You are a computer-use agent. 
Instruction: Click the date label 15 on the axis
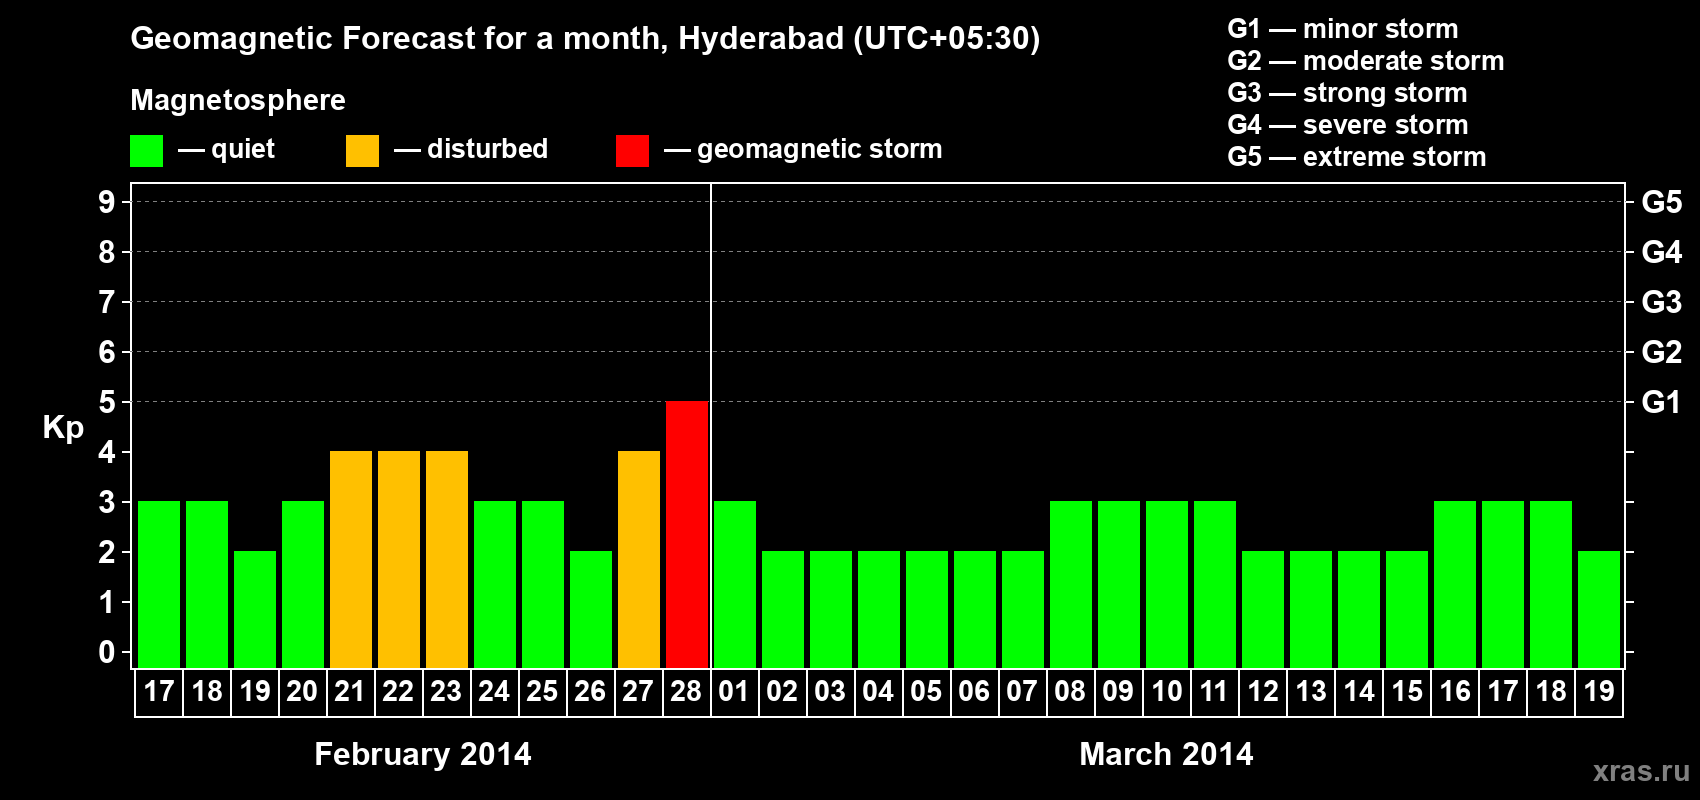(1406, 691)
